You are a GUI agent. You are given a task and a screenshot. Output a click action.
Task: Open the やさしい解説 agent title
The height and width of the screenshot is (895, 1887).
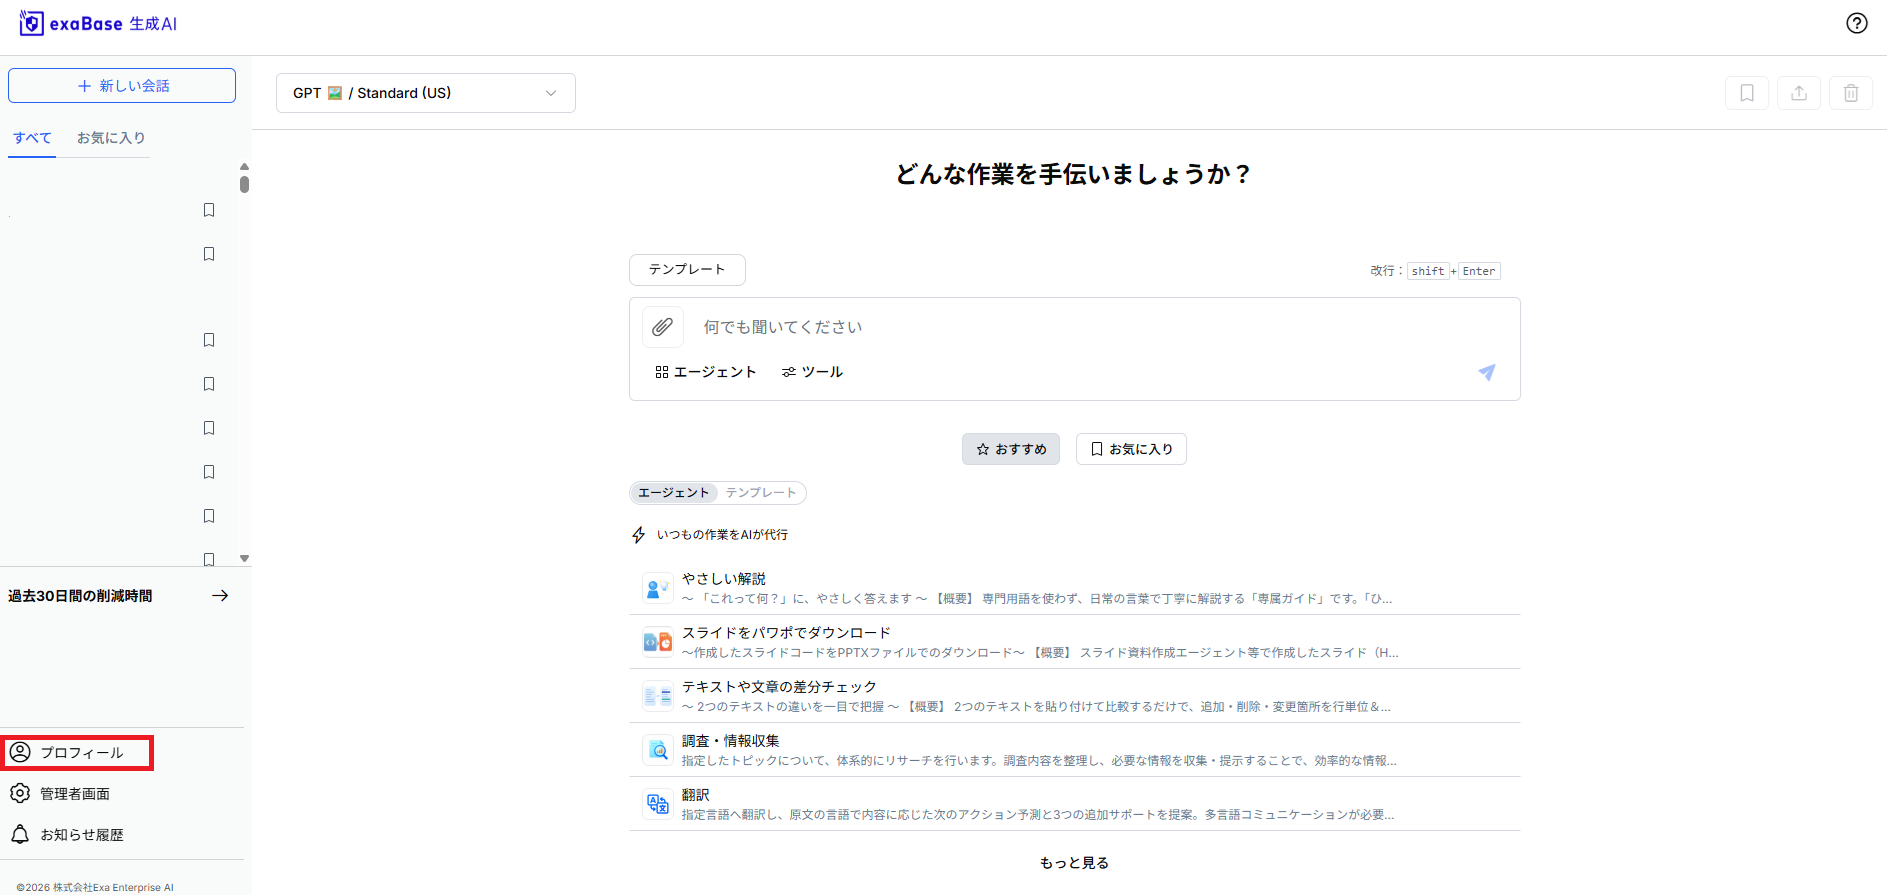pos(724,579)
